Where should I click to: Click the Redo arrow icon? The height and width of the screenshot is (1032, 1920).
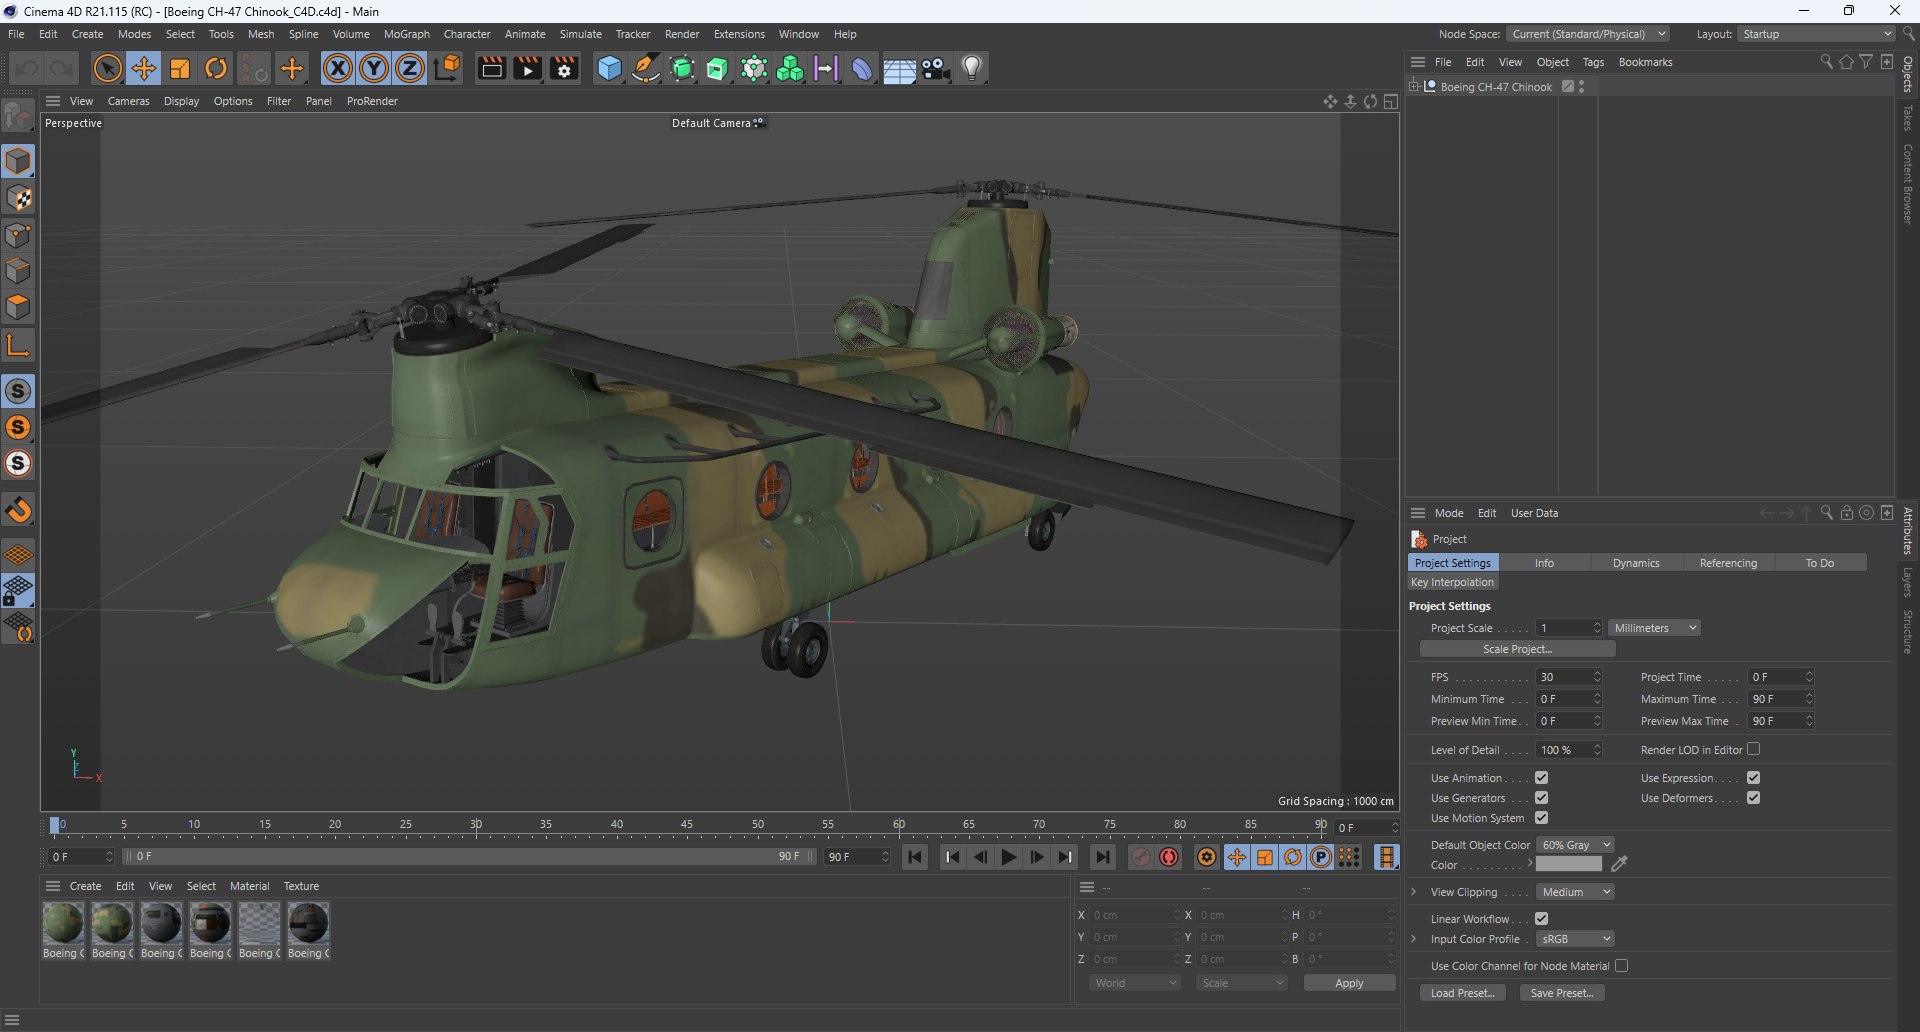tap(62, 68)
